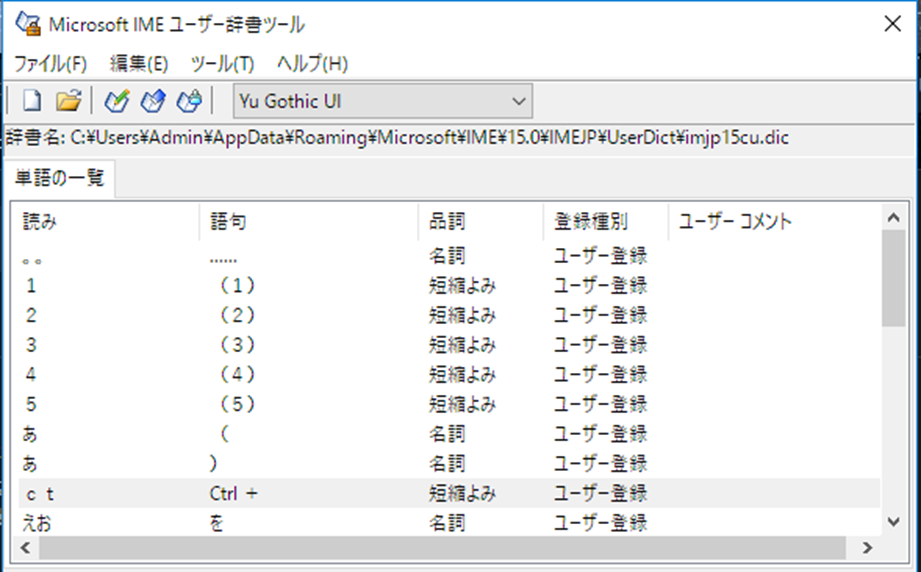
Task: Select the あ row with opening parenthesis
Action: pyautogui.click(x=449, y=434)
